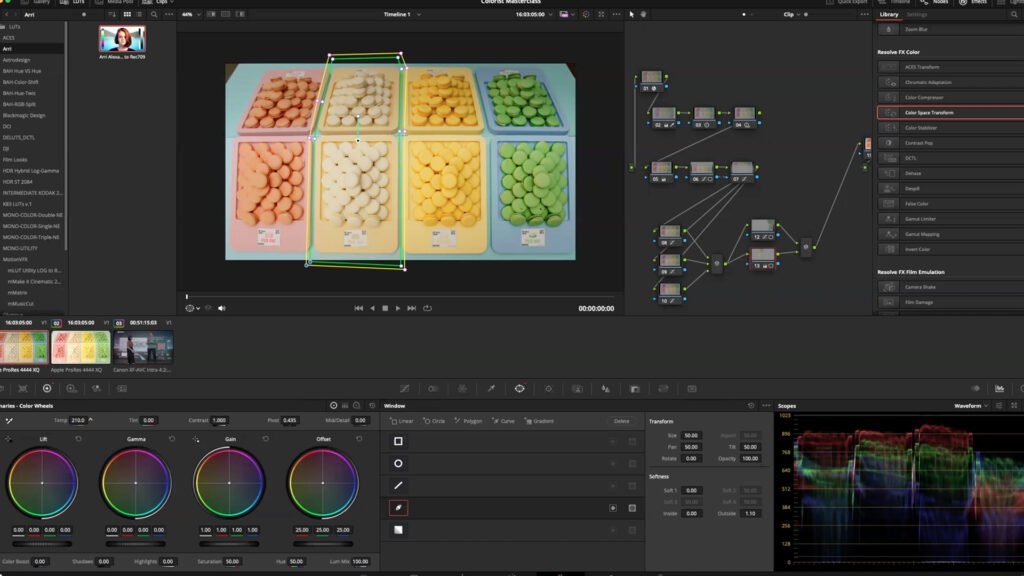The image size is (1024, 576).
Task: Switch to the effects Settings tab
Action: tap(916, 14)
